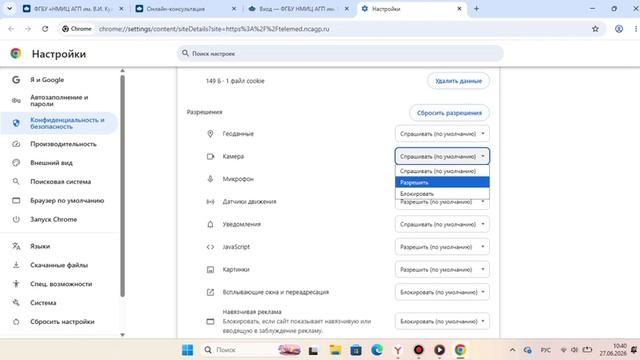Open the Windows Start menu

(187, 350)
